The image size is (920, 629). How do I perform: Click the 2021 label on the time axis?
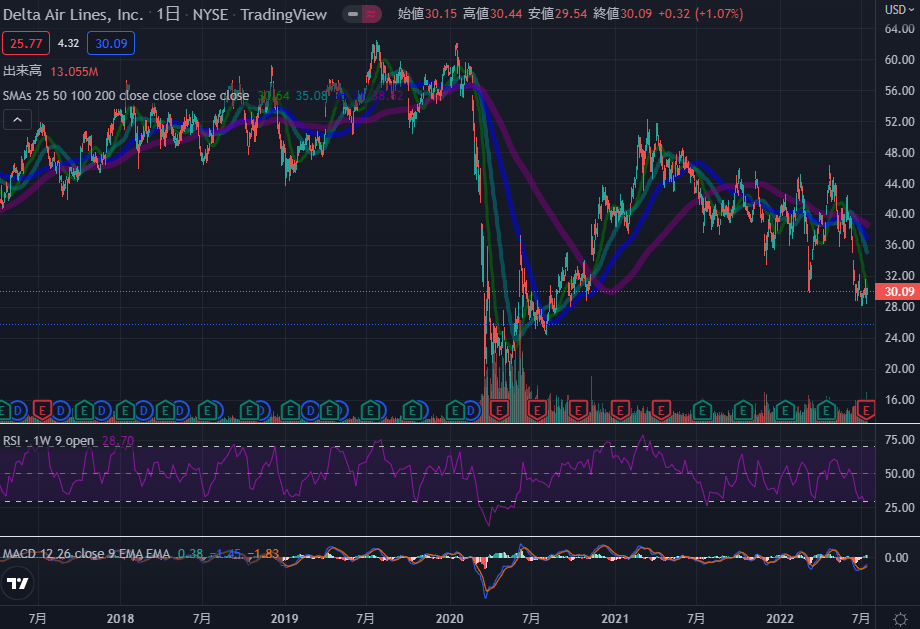pyautogui.click(x=615, y=618)
